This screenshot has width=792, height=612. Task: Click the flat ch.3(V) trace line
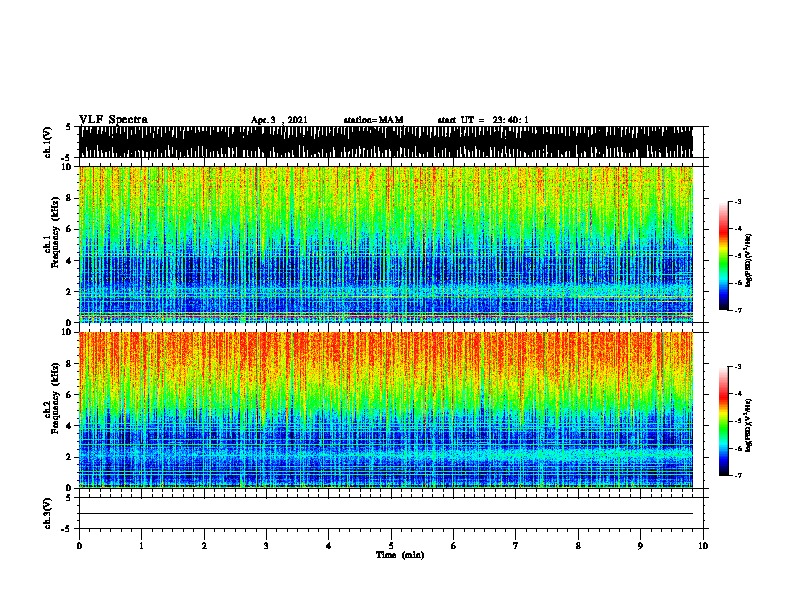pos(386,514)
